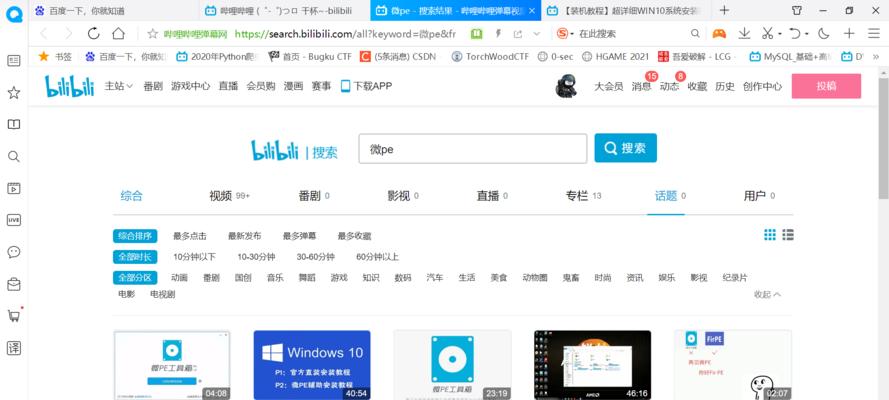The height and width of the screenshot is (400, 889).
Task: Bookmark this page with the star icon
Action: (153, 34)
